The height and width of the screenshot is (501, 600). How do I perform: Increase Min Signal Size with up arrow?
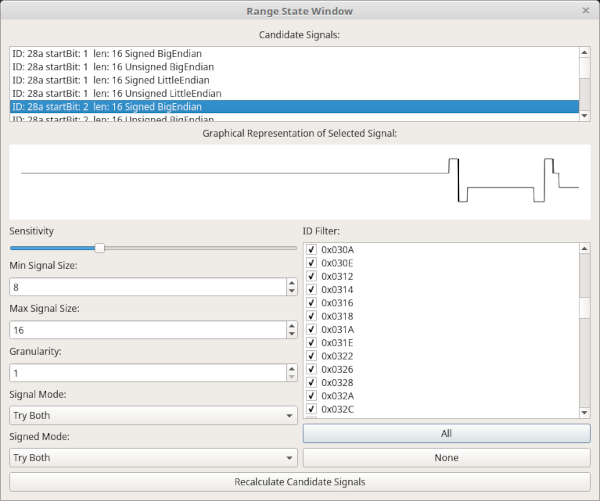coord(292,283)
